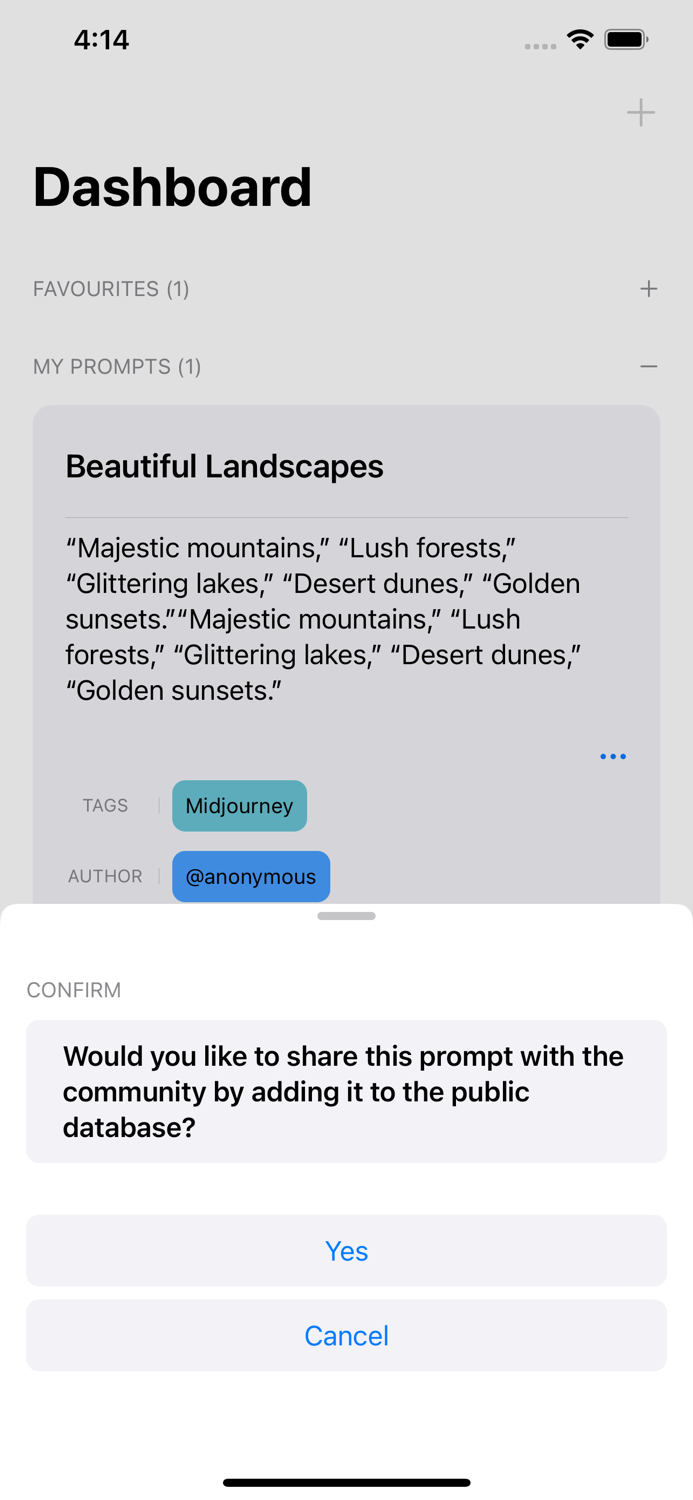693x1500 pixels.
Task: Tap the sheet grabber handle to expand the dialog
Action: [346, 915]
